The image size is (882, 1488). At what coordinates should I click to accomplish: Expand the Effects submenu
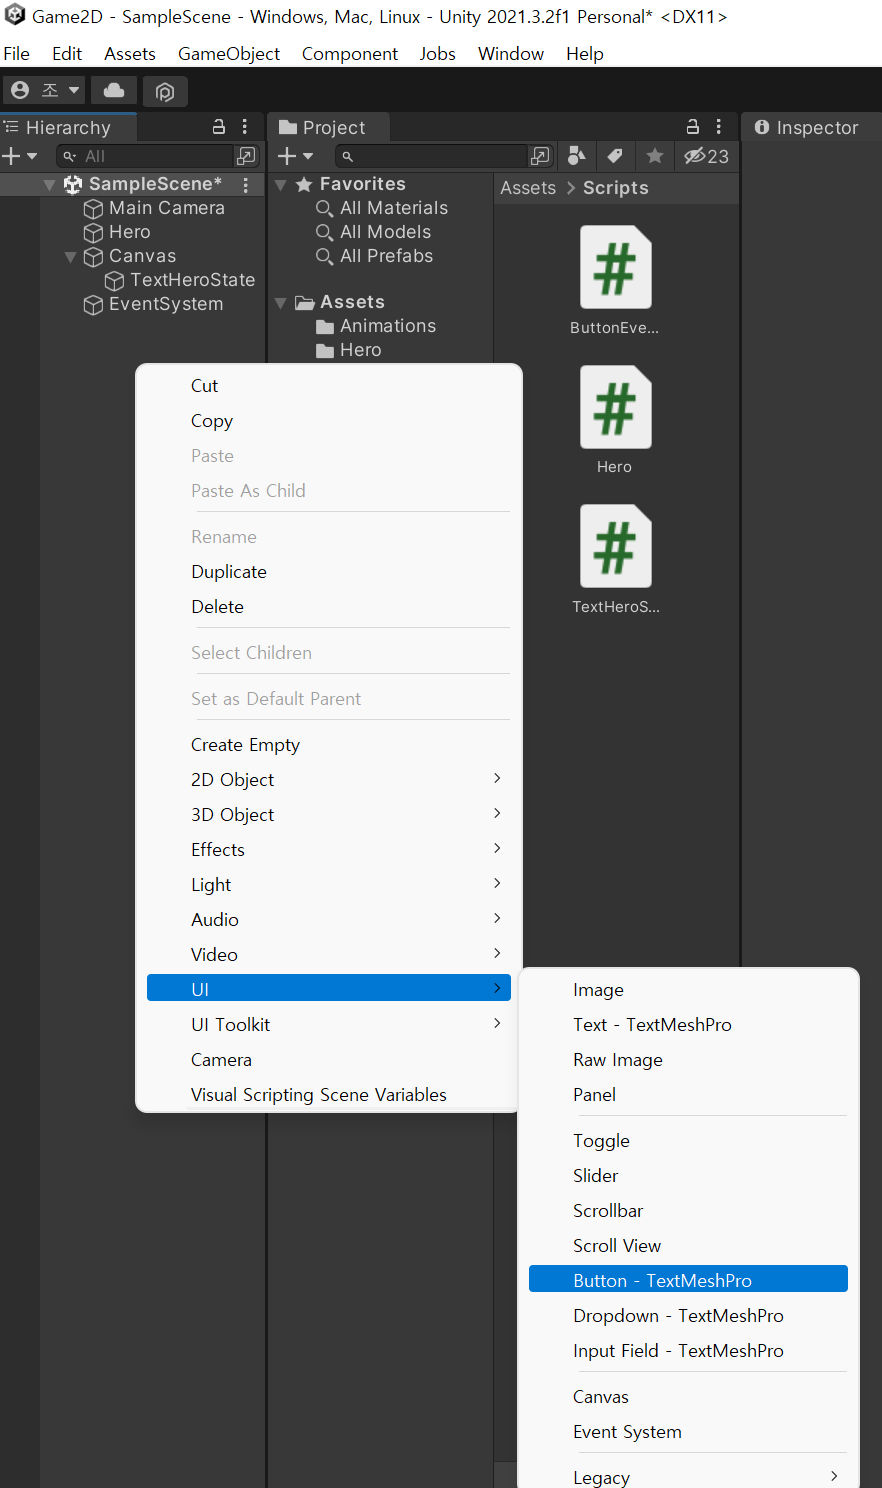329,850
